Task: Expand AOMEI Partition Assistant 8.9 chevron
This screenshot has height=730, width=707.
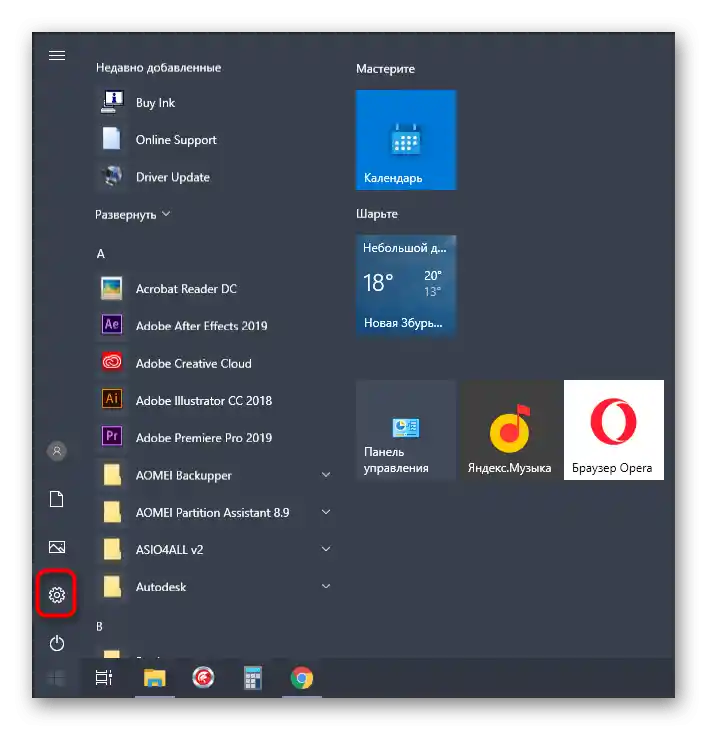Action: (x=326, y=512)
